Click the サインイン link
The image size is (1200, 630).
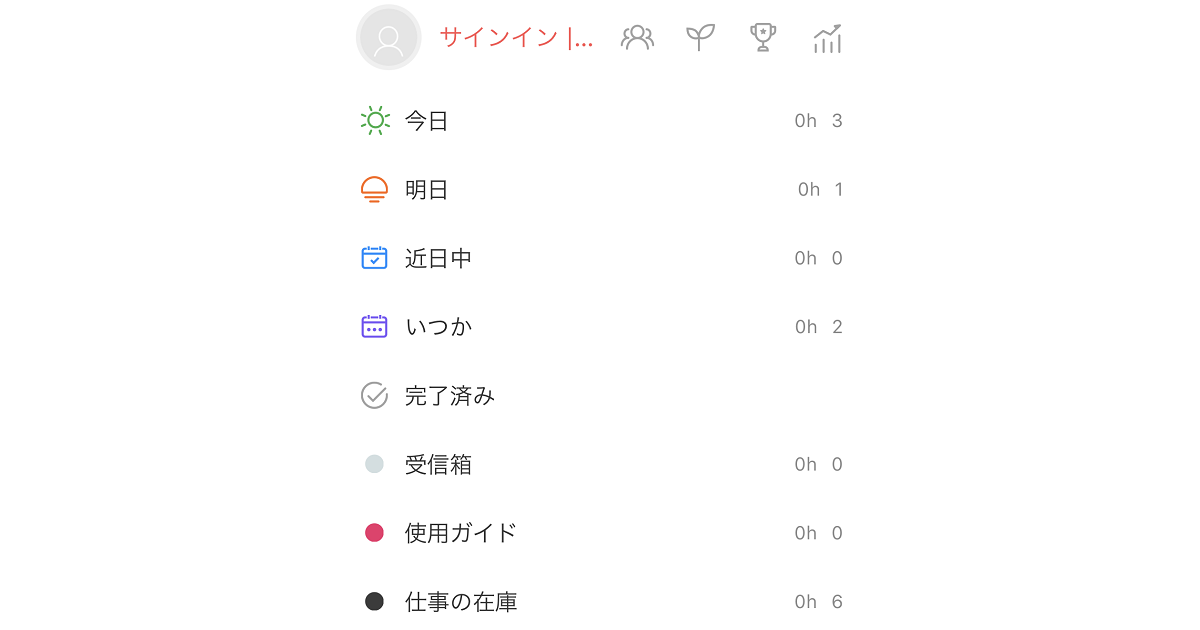(x=516, y=38)
